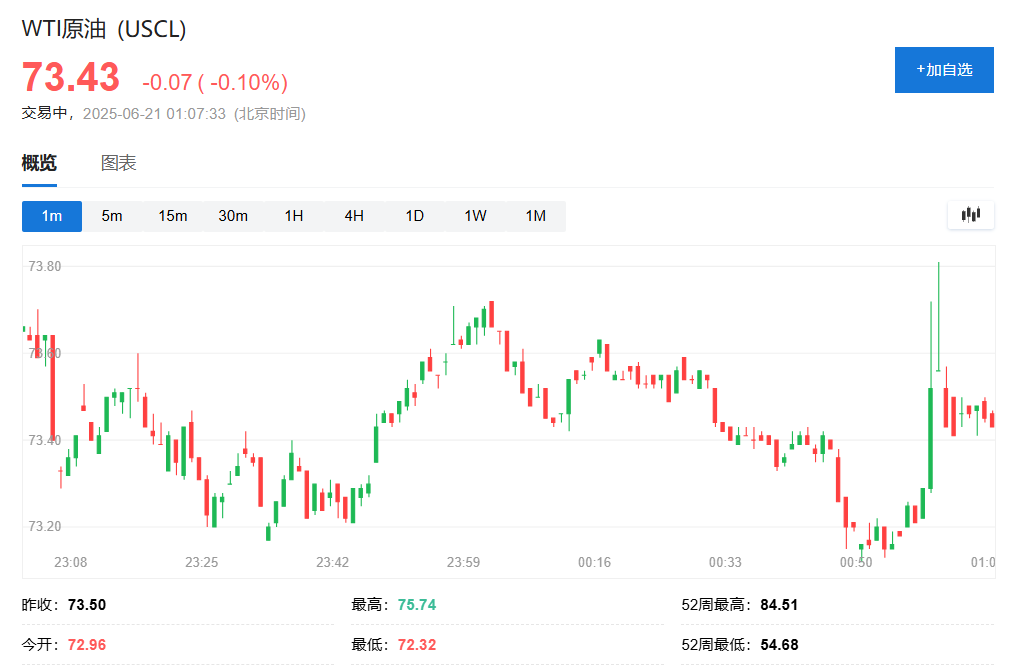Viewport: 1009px width, 671px height.
Task: Click the candlestick chart type icon
Action: pos(970,215)
